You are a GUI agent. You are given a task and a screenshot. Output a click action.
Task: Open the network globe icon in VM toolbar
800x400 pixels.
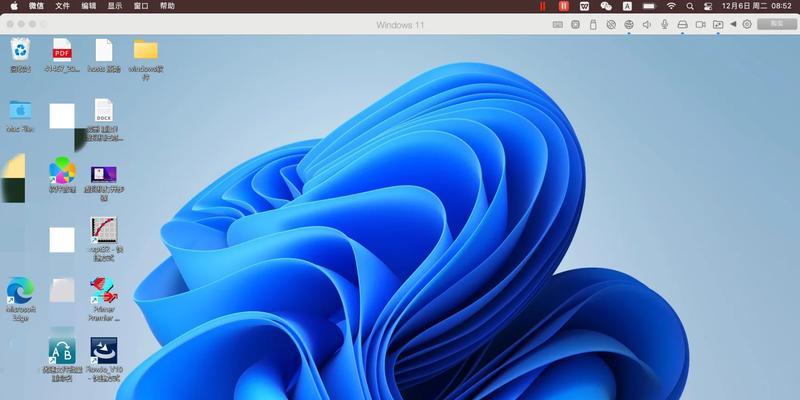coord(629,24)
